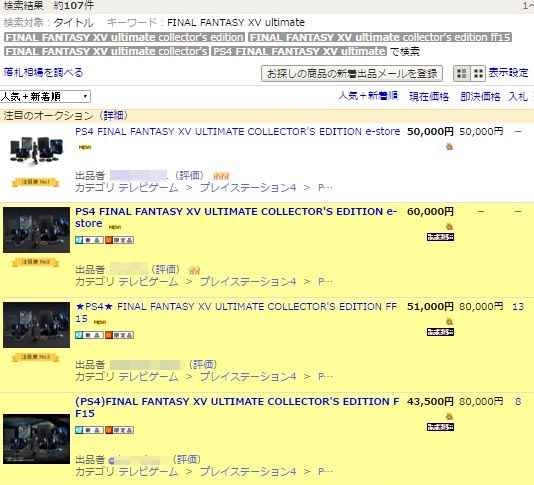Open ★PS4★ FINAL FANTASY XV listing title
The image size is (534, 485).
(236, 312)
